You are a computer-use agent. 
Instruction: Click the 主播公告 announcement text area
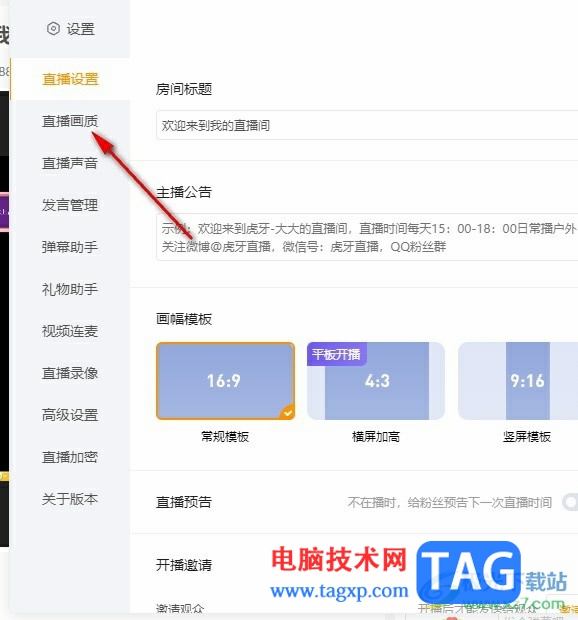click(x=367, y=237)
